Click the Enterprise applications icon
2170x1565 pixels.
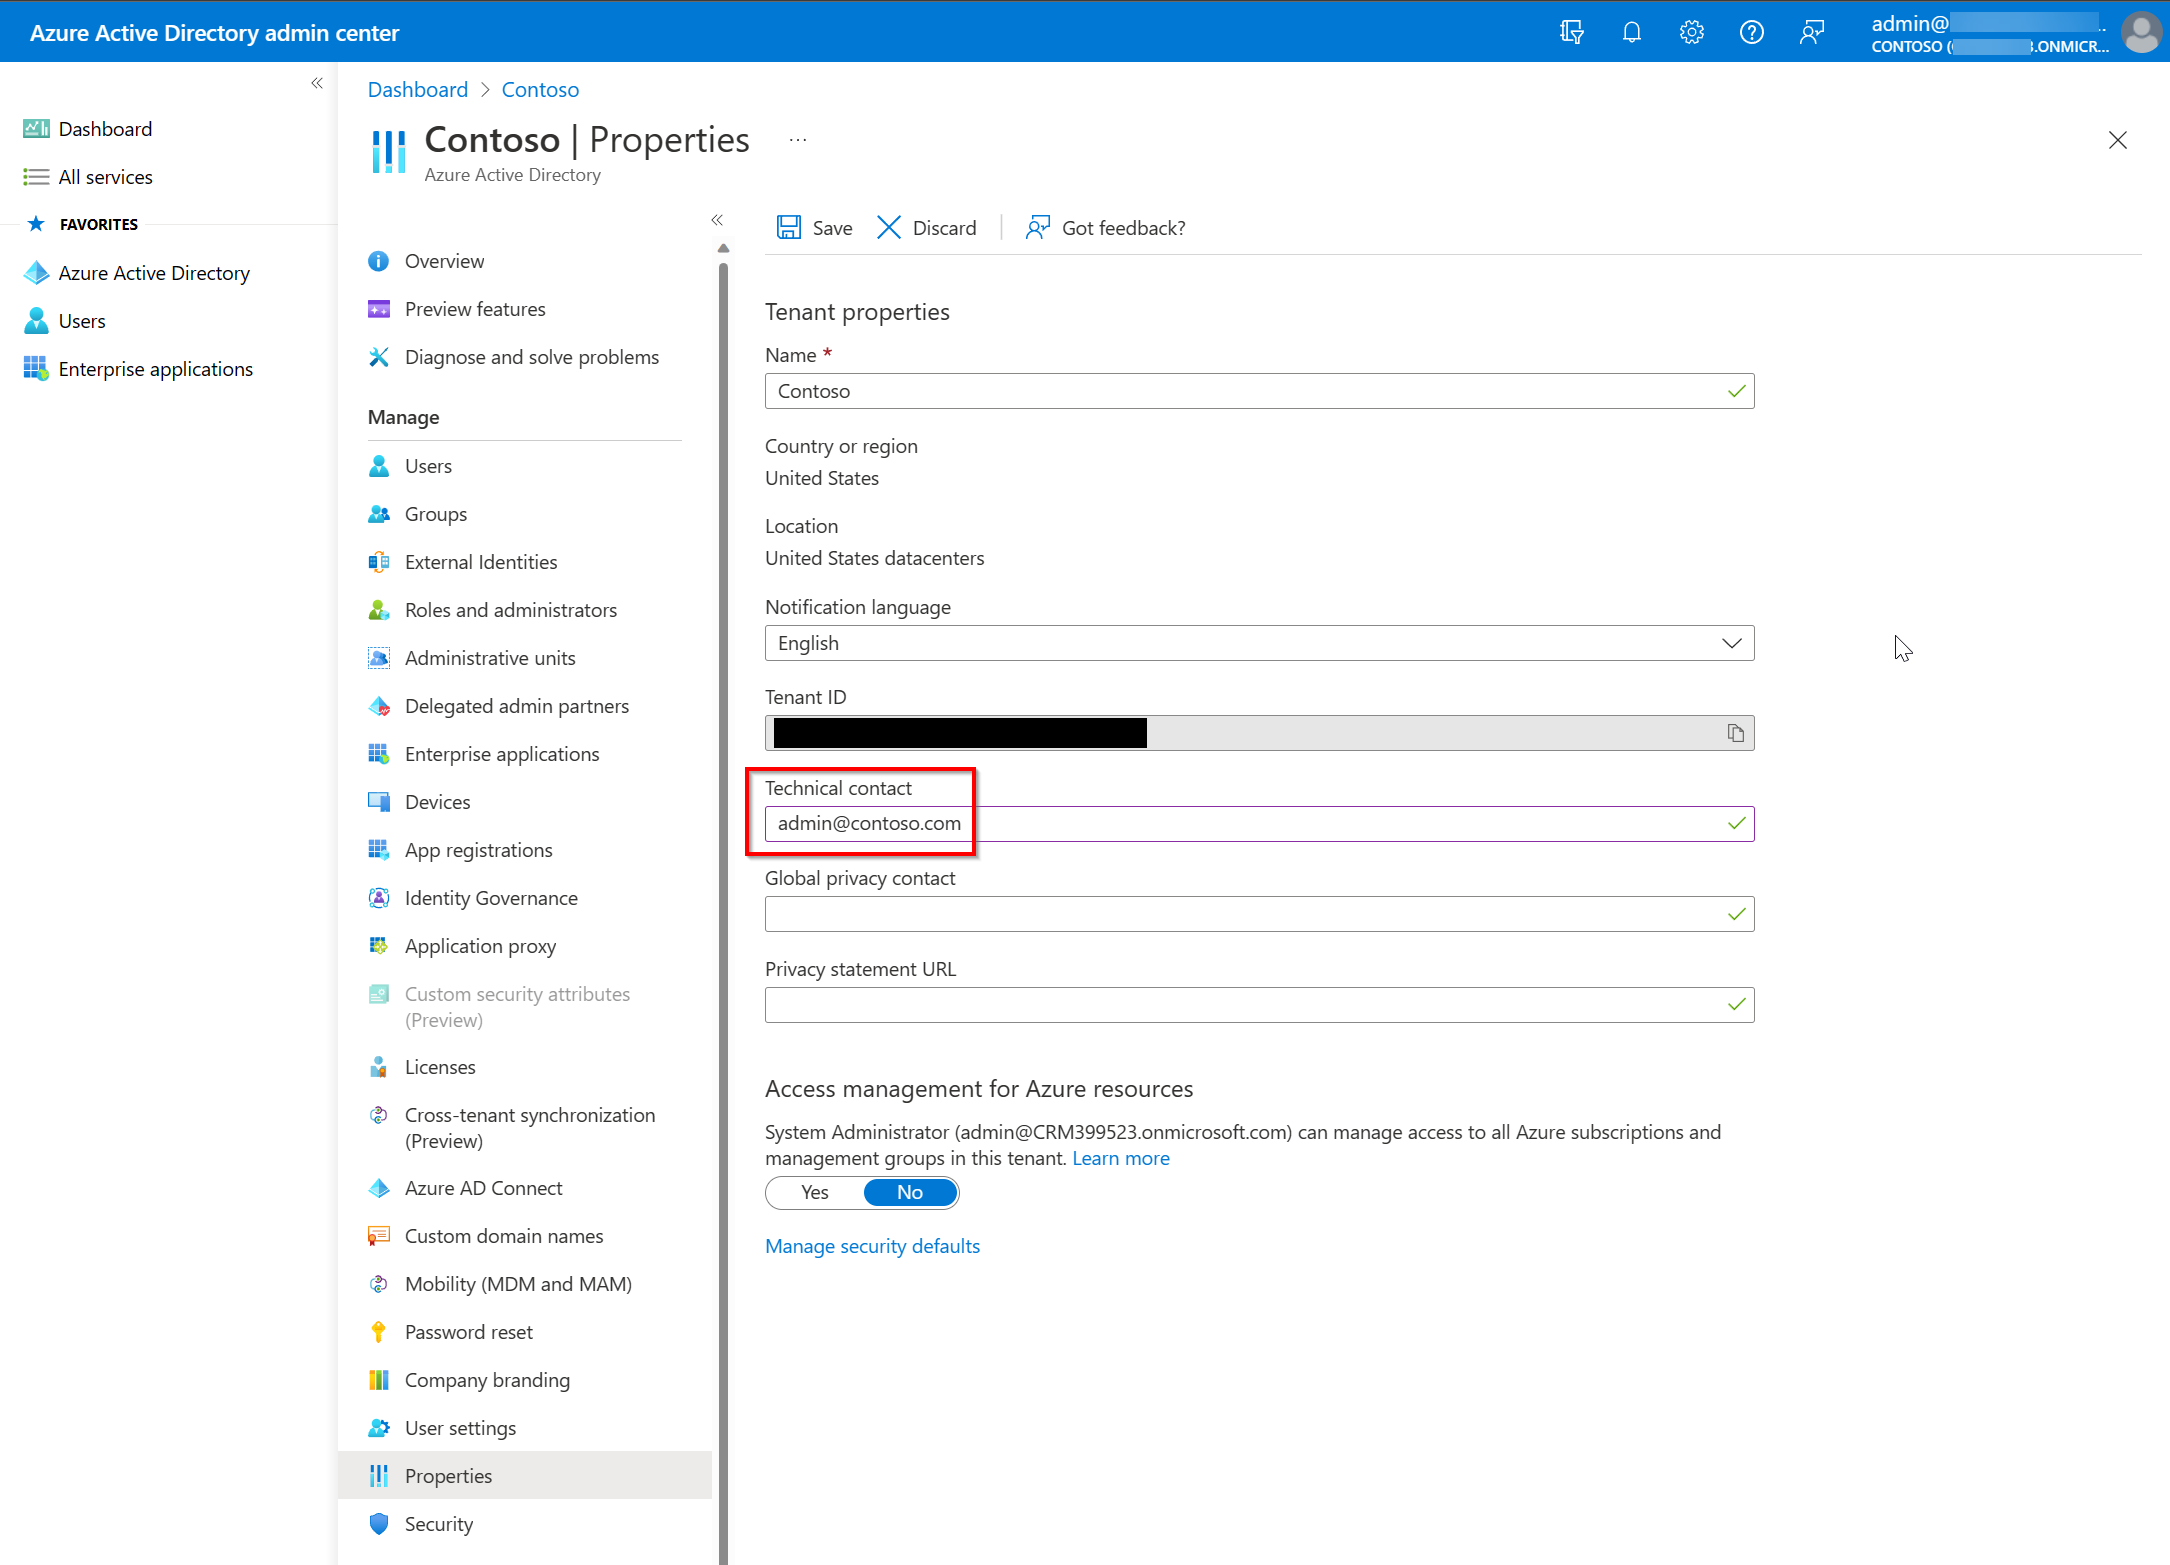[x=35, y=369]
